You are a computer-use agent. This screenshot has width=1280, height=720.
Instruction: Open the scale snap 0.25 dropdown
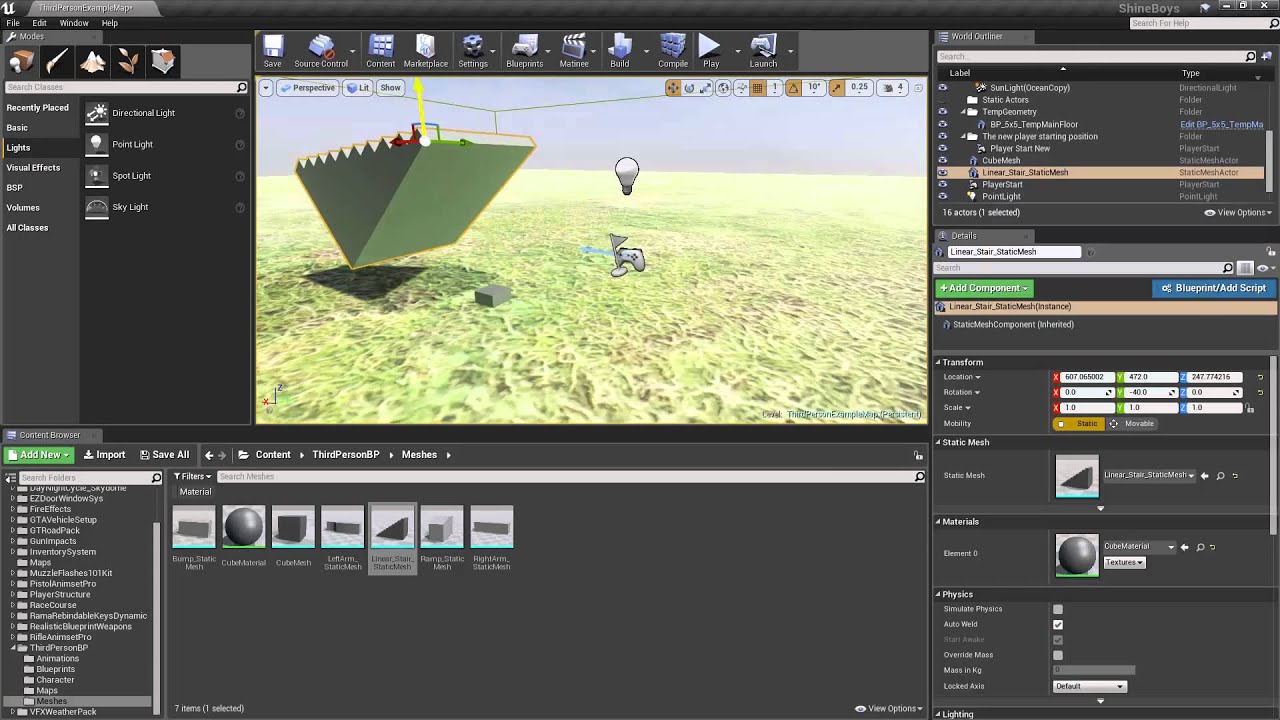point(859,88)
